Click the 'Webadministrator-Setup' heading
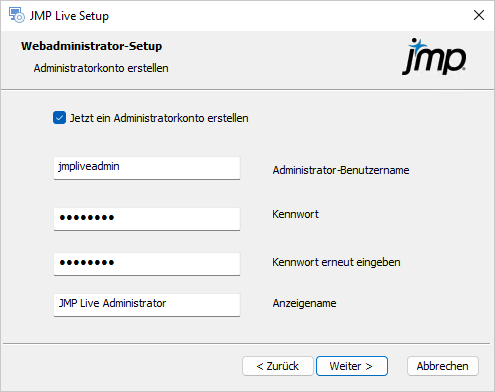 click(92, 46)
